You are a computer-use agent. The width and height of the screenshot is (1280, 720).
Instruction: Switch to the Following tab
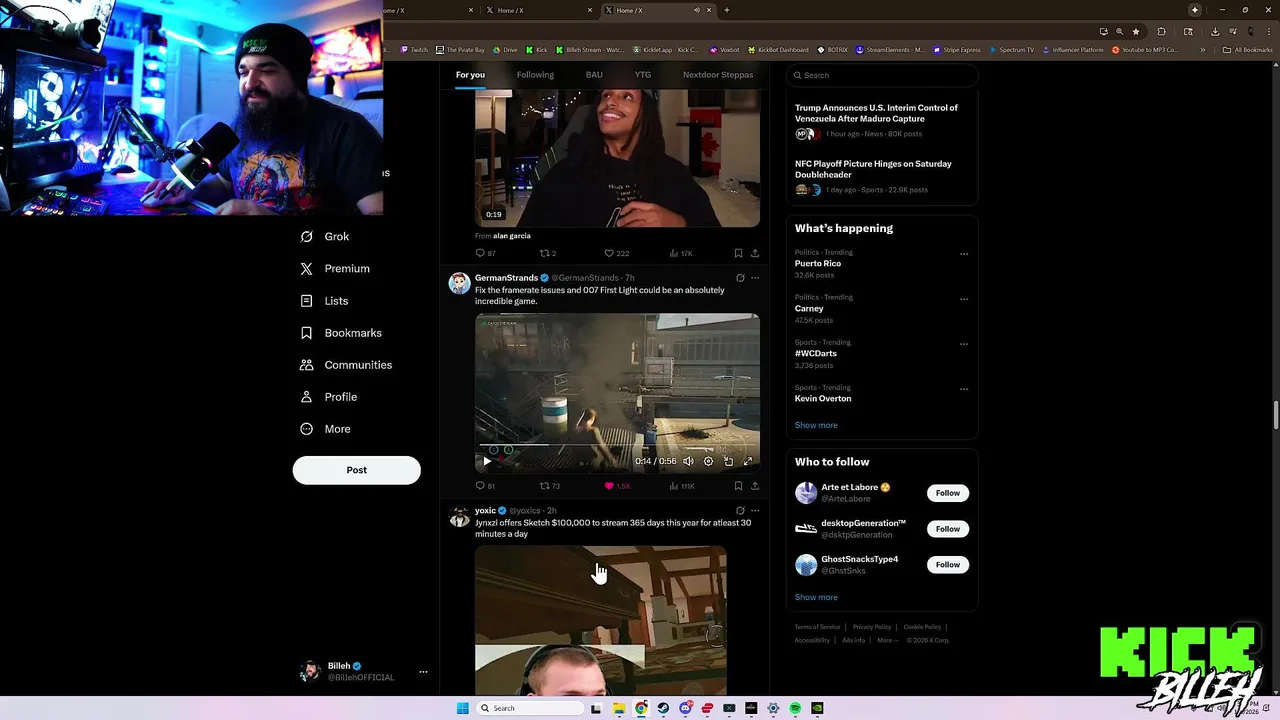[x=535, y=75]
